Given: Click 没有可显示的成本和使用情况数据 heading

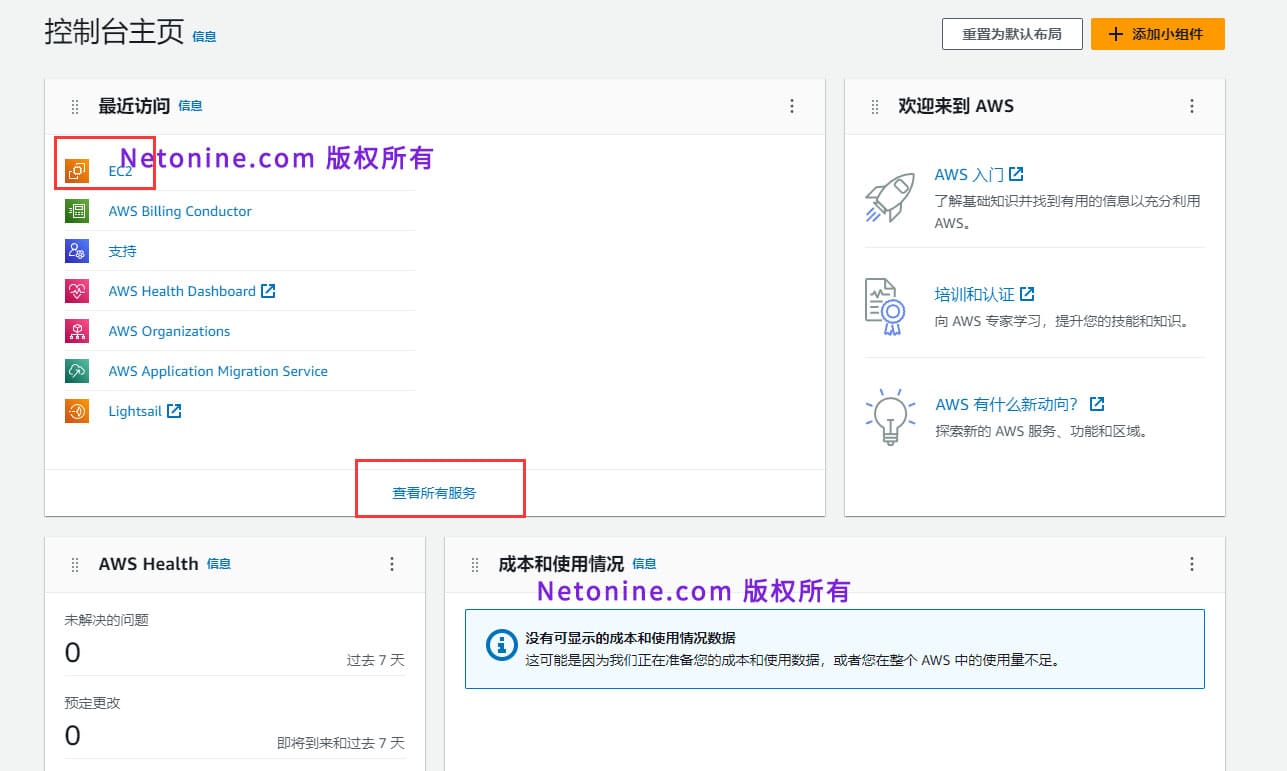Looking at the screenshot, I should (x=631, y=638).
